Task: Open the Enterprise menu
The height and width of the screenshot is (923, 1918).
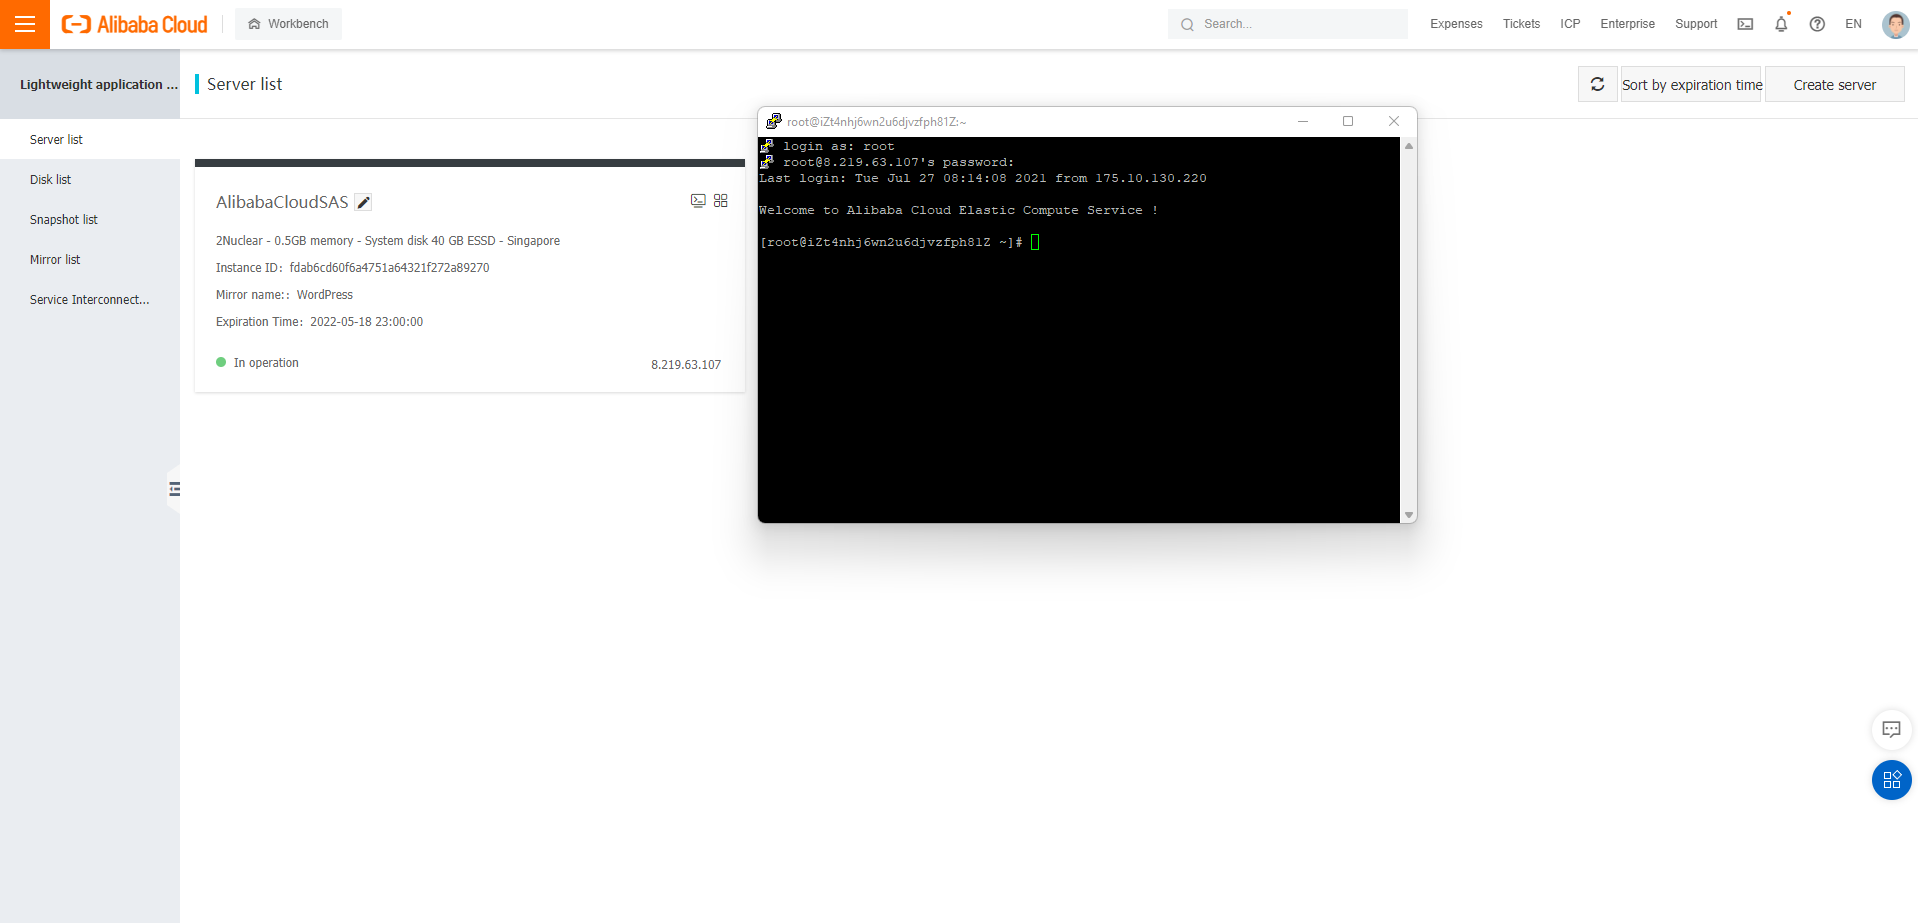Action: tap(1627, 24)
